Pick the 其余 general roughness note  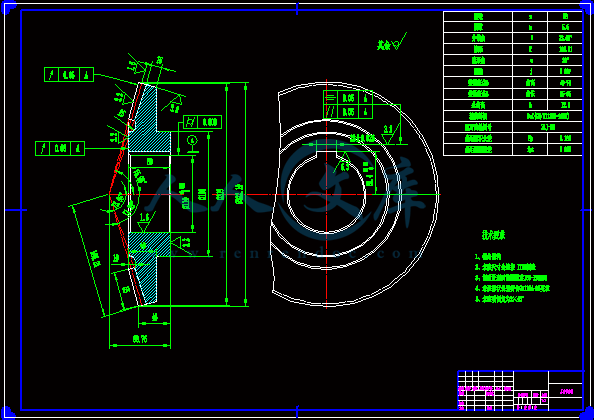[x=391, y=42]
